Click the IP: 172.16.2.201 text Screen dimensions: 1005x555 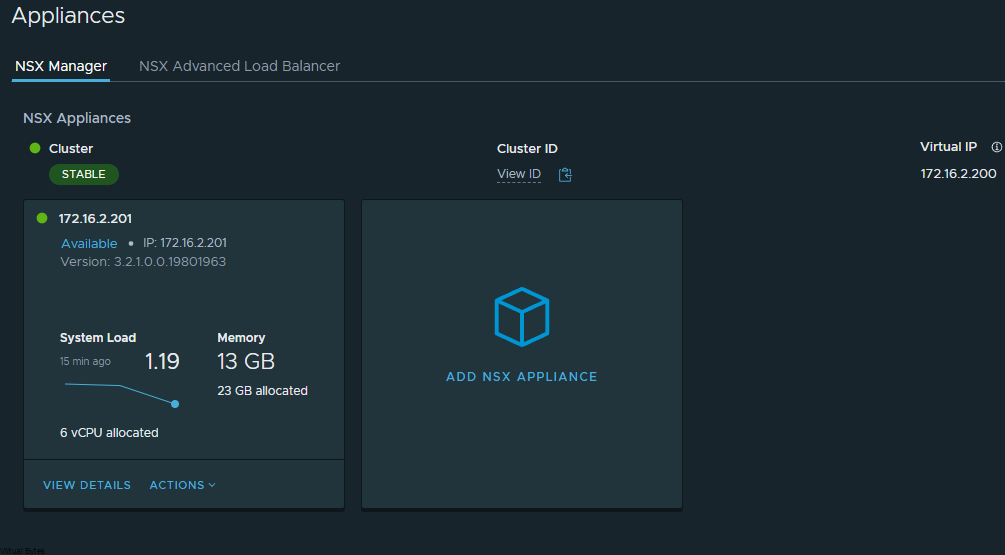[185, 243]
